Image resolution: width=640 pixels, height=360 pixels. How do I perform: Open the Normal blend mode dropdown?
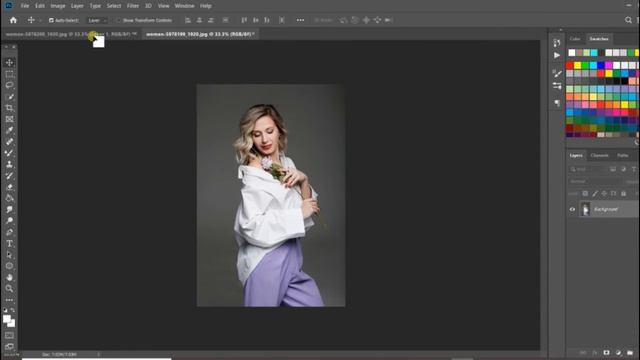(x=595, y=181)
